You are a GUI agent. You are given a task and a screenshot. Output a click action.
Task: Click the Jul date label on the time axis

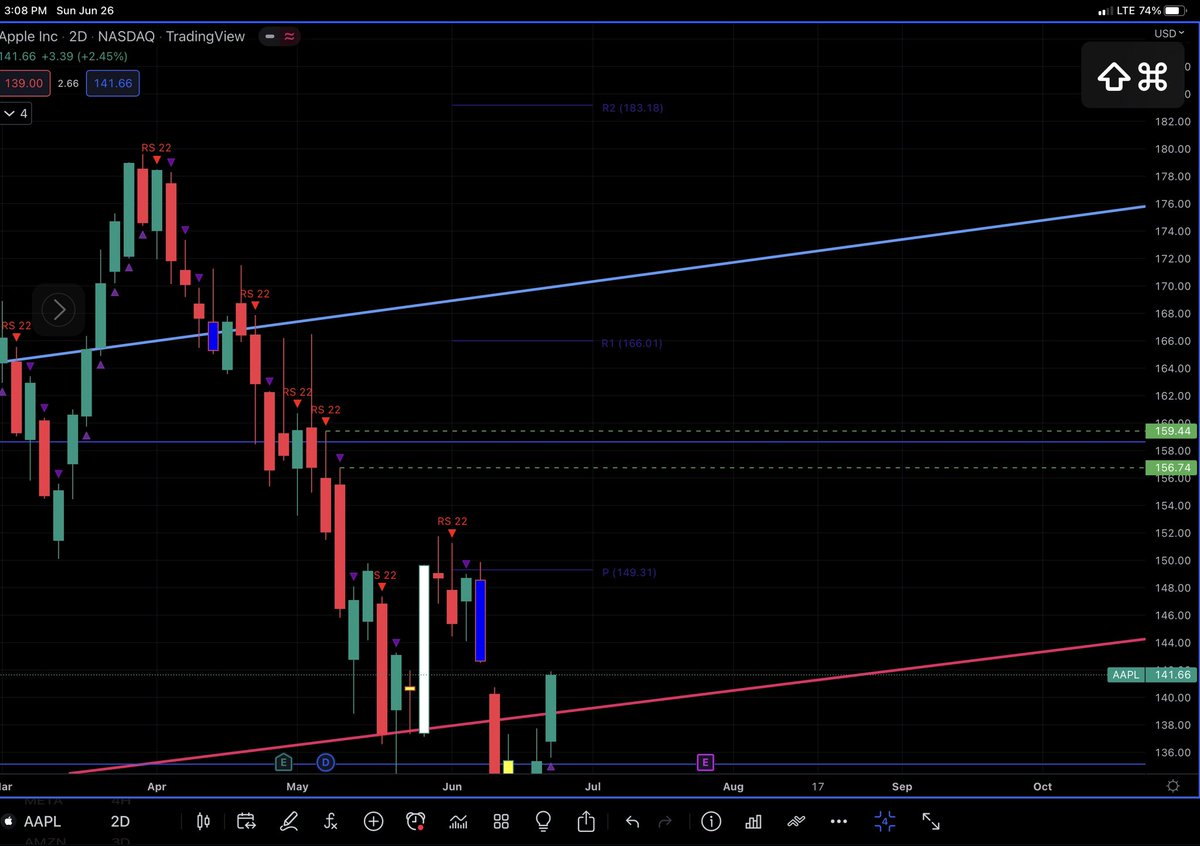[593, 787]
